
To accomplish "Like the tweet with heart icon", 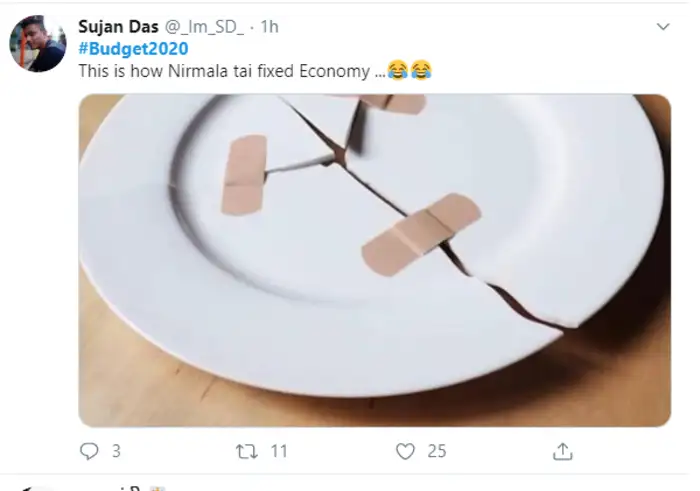I will click(405, 451).
